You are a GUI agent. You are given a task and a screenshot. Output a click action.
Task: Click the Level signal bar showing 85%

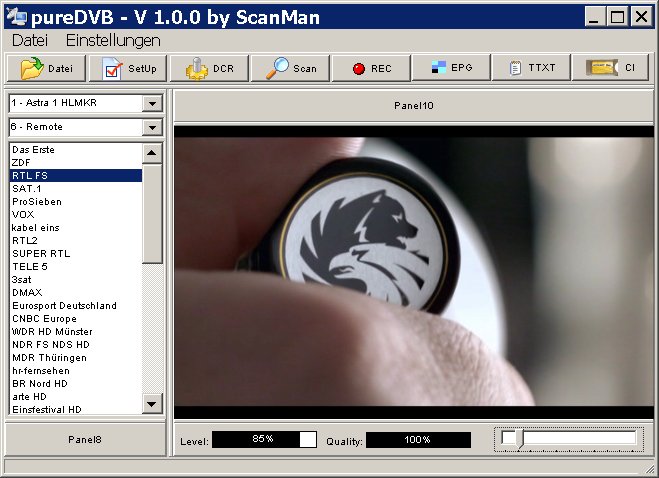(264, 440)
